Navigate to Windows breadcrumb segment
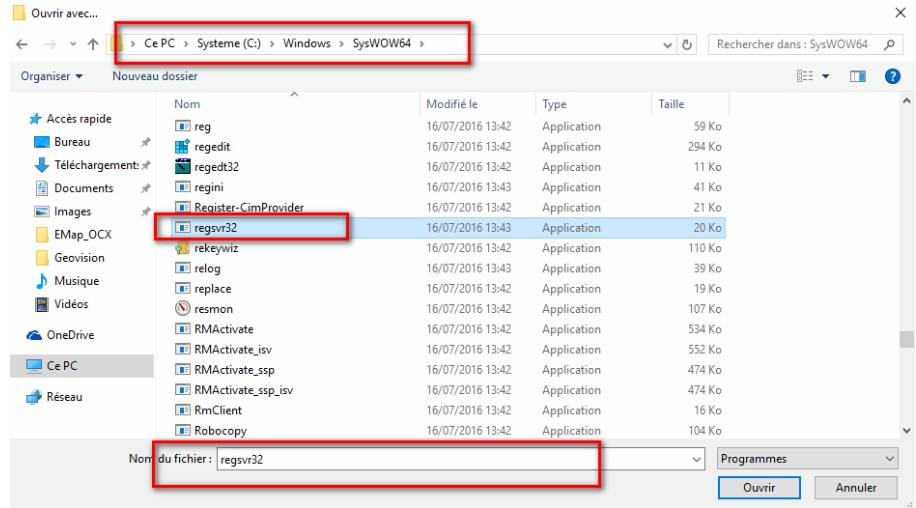The width and height of the screenshot is (916, 508). point(307,44)
